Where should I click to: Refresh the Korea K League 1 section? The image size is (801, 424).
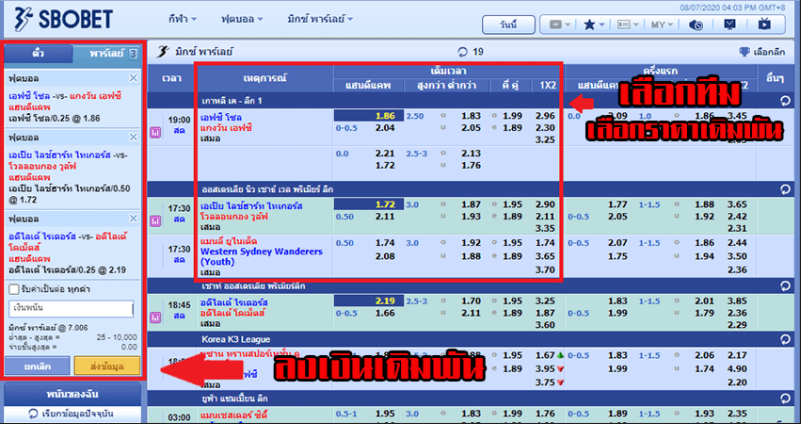point(785,101)
